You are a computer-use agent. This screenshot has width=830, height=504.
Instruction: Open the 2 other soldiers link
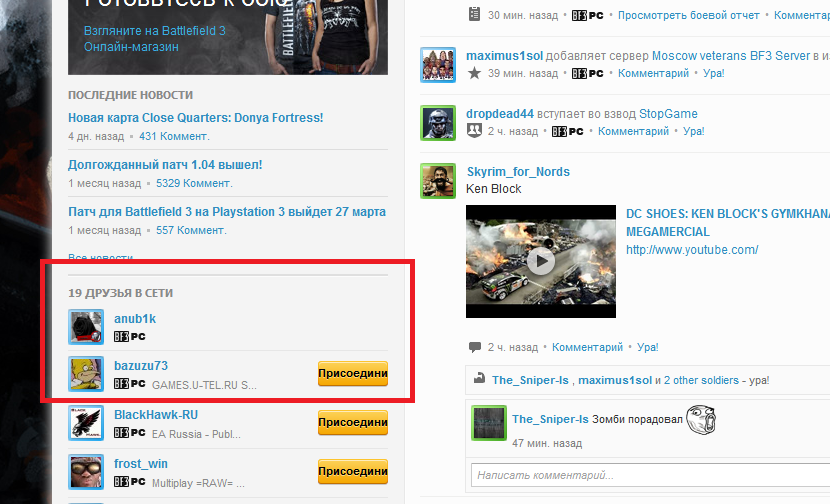701,380
